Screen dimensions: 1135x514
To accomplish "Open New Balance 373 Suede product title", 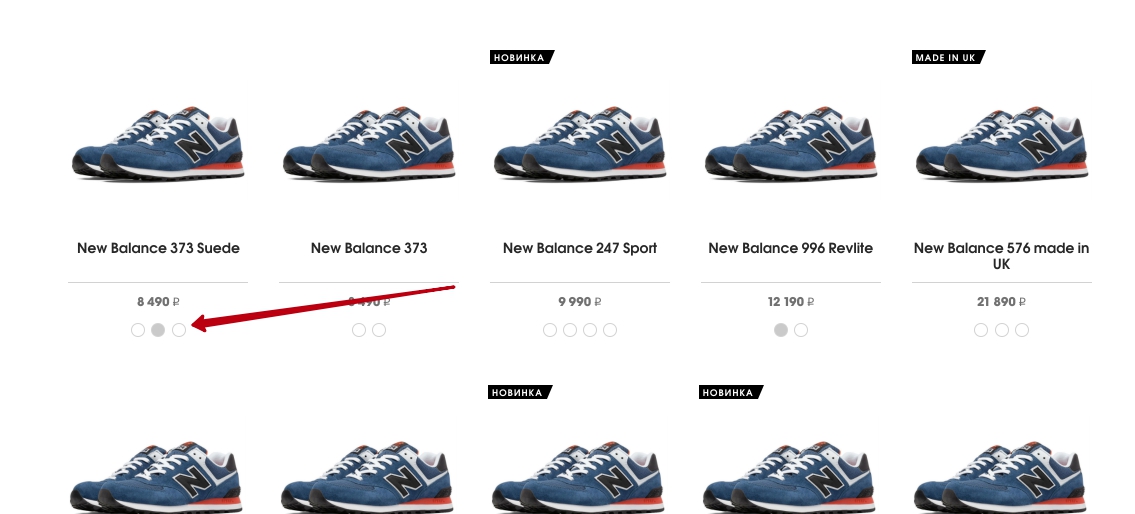I will tap(158, 248).
